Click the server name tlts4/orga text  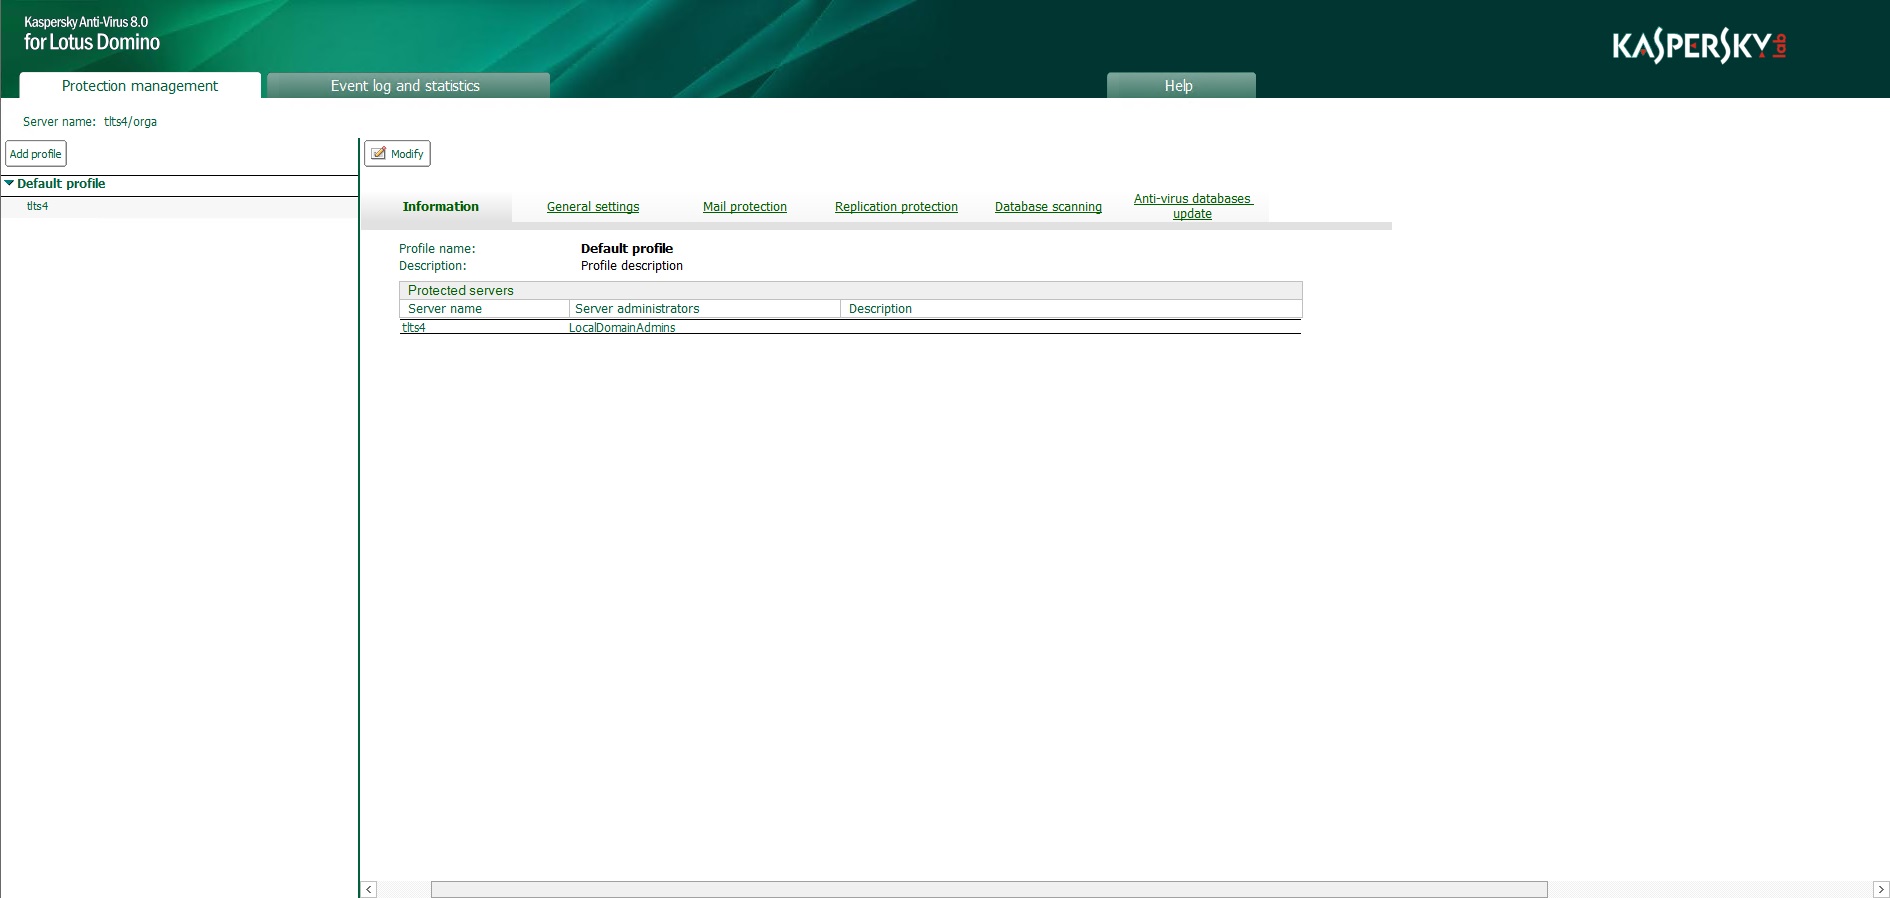130,122
